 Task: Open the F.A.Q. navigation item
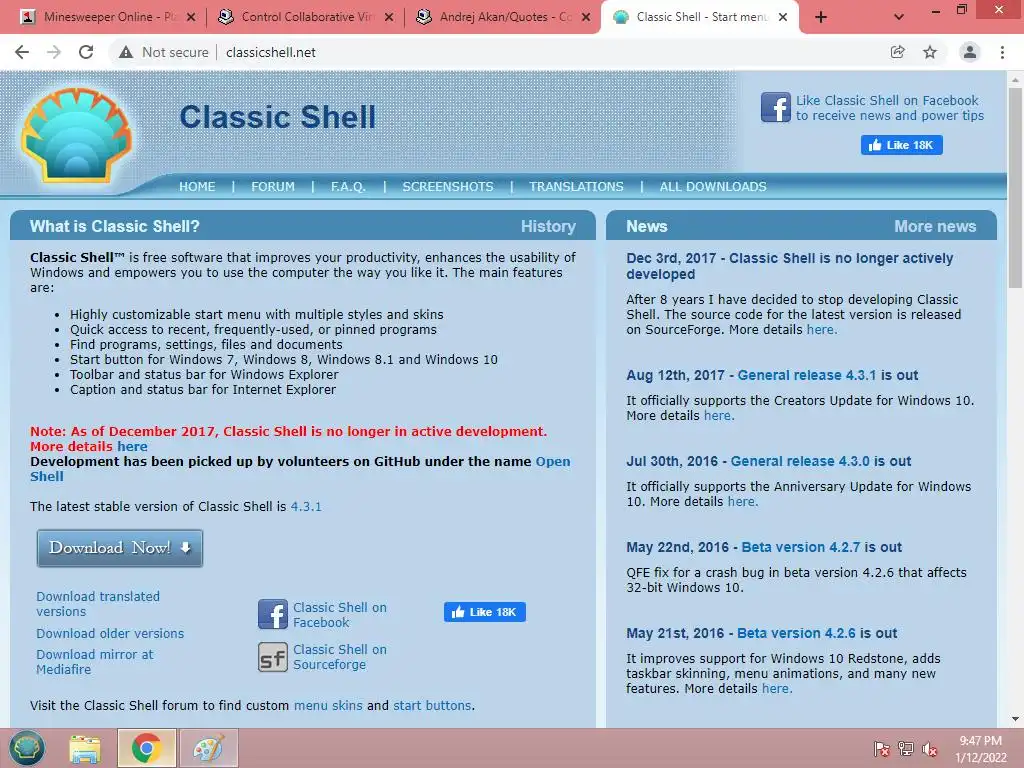[x=348, y=187]
